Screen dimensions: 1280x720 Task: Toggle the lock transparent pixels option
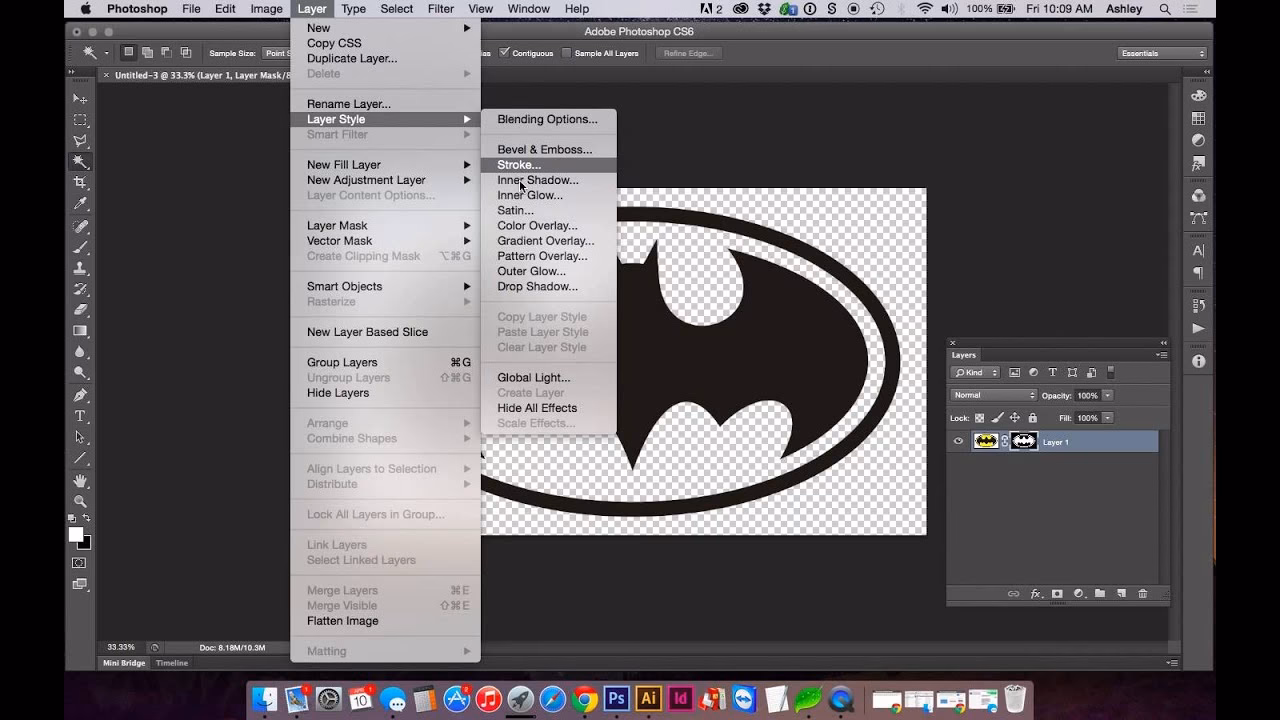pos(980,418)
